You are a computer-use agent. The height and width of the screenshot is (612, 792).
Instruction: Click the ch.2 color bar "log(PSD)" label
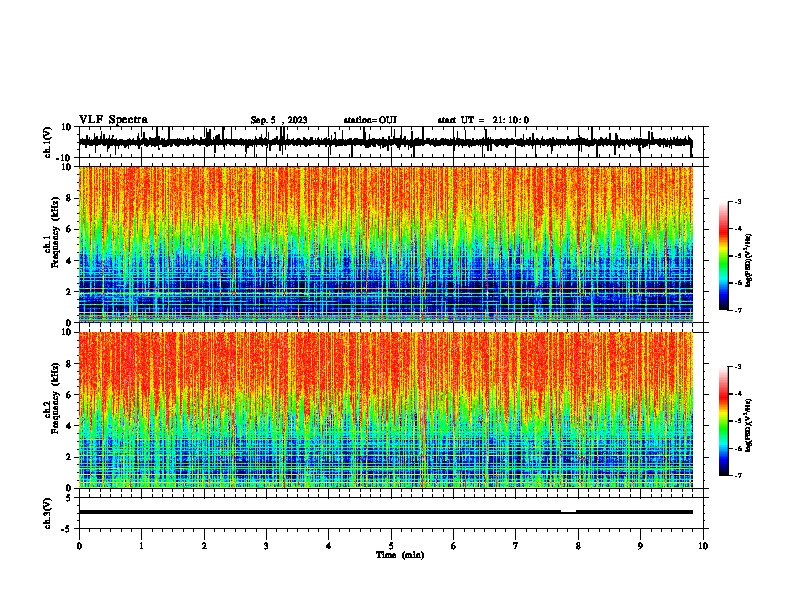point(749,425)
